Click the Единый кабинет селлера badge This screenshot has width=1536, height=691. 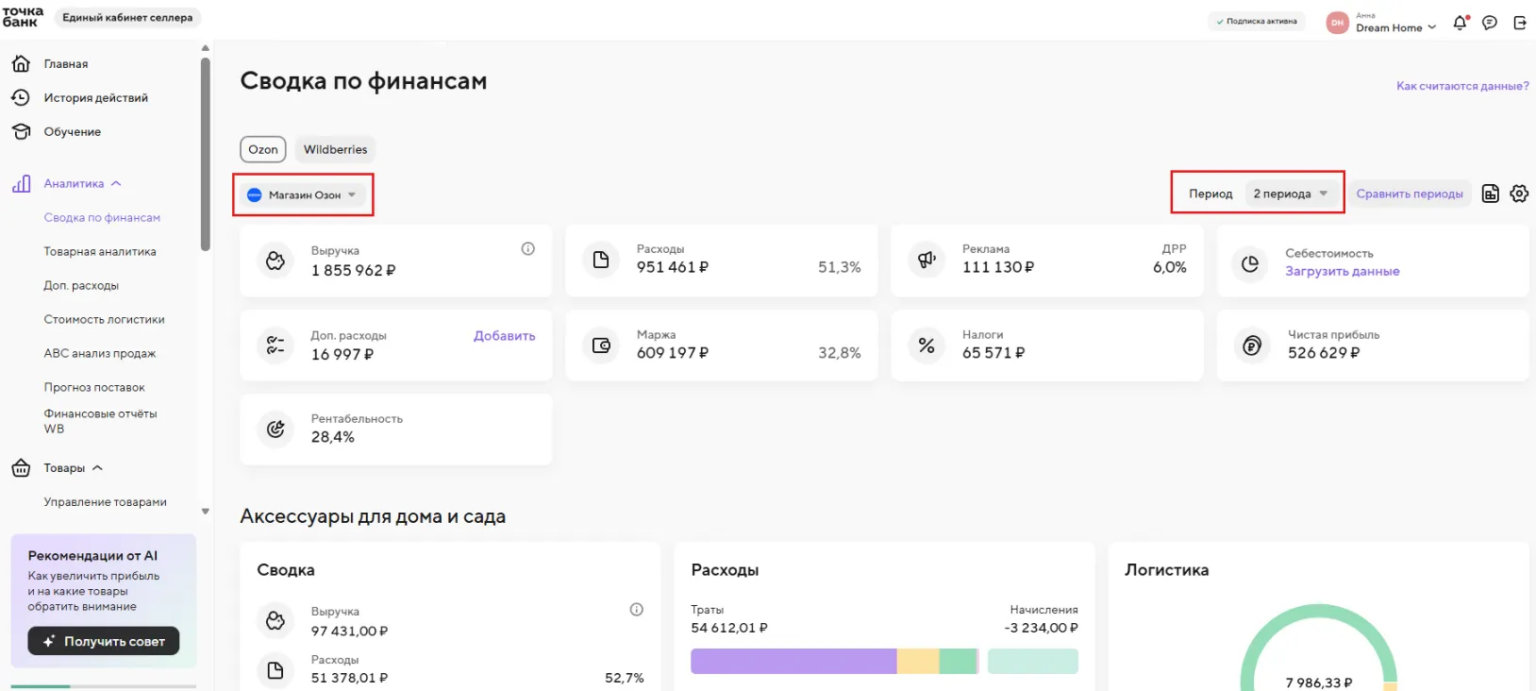[127, 17]
